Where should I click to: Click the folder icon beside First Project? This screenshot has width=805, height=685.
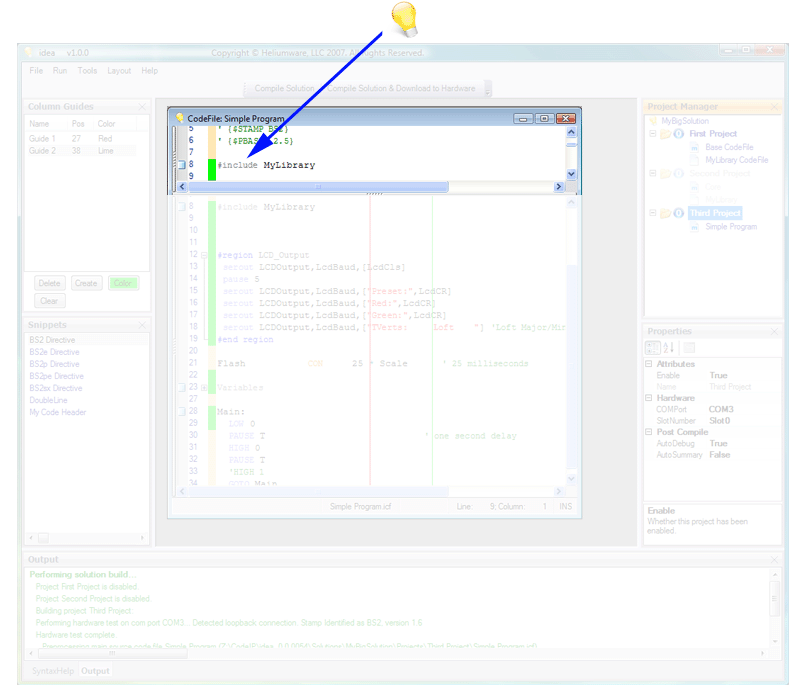coord(666,134)
